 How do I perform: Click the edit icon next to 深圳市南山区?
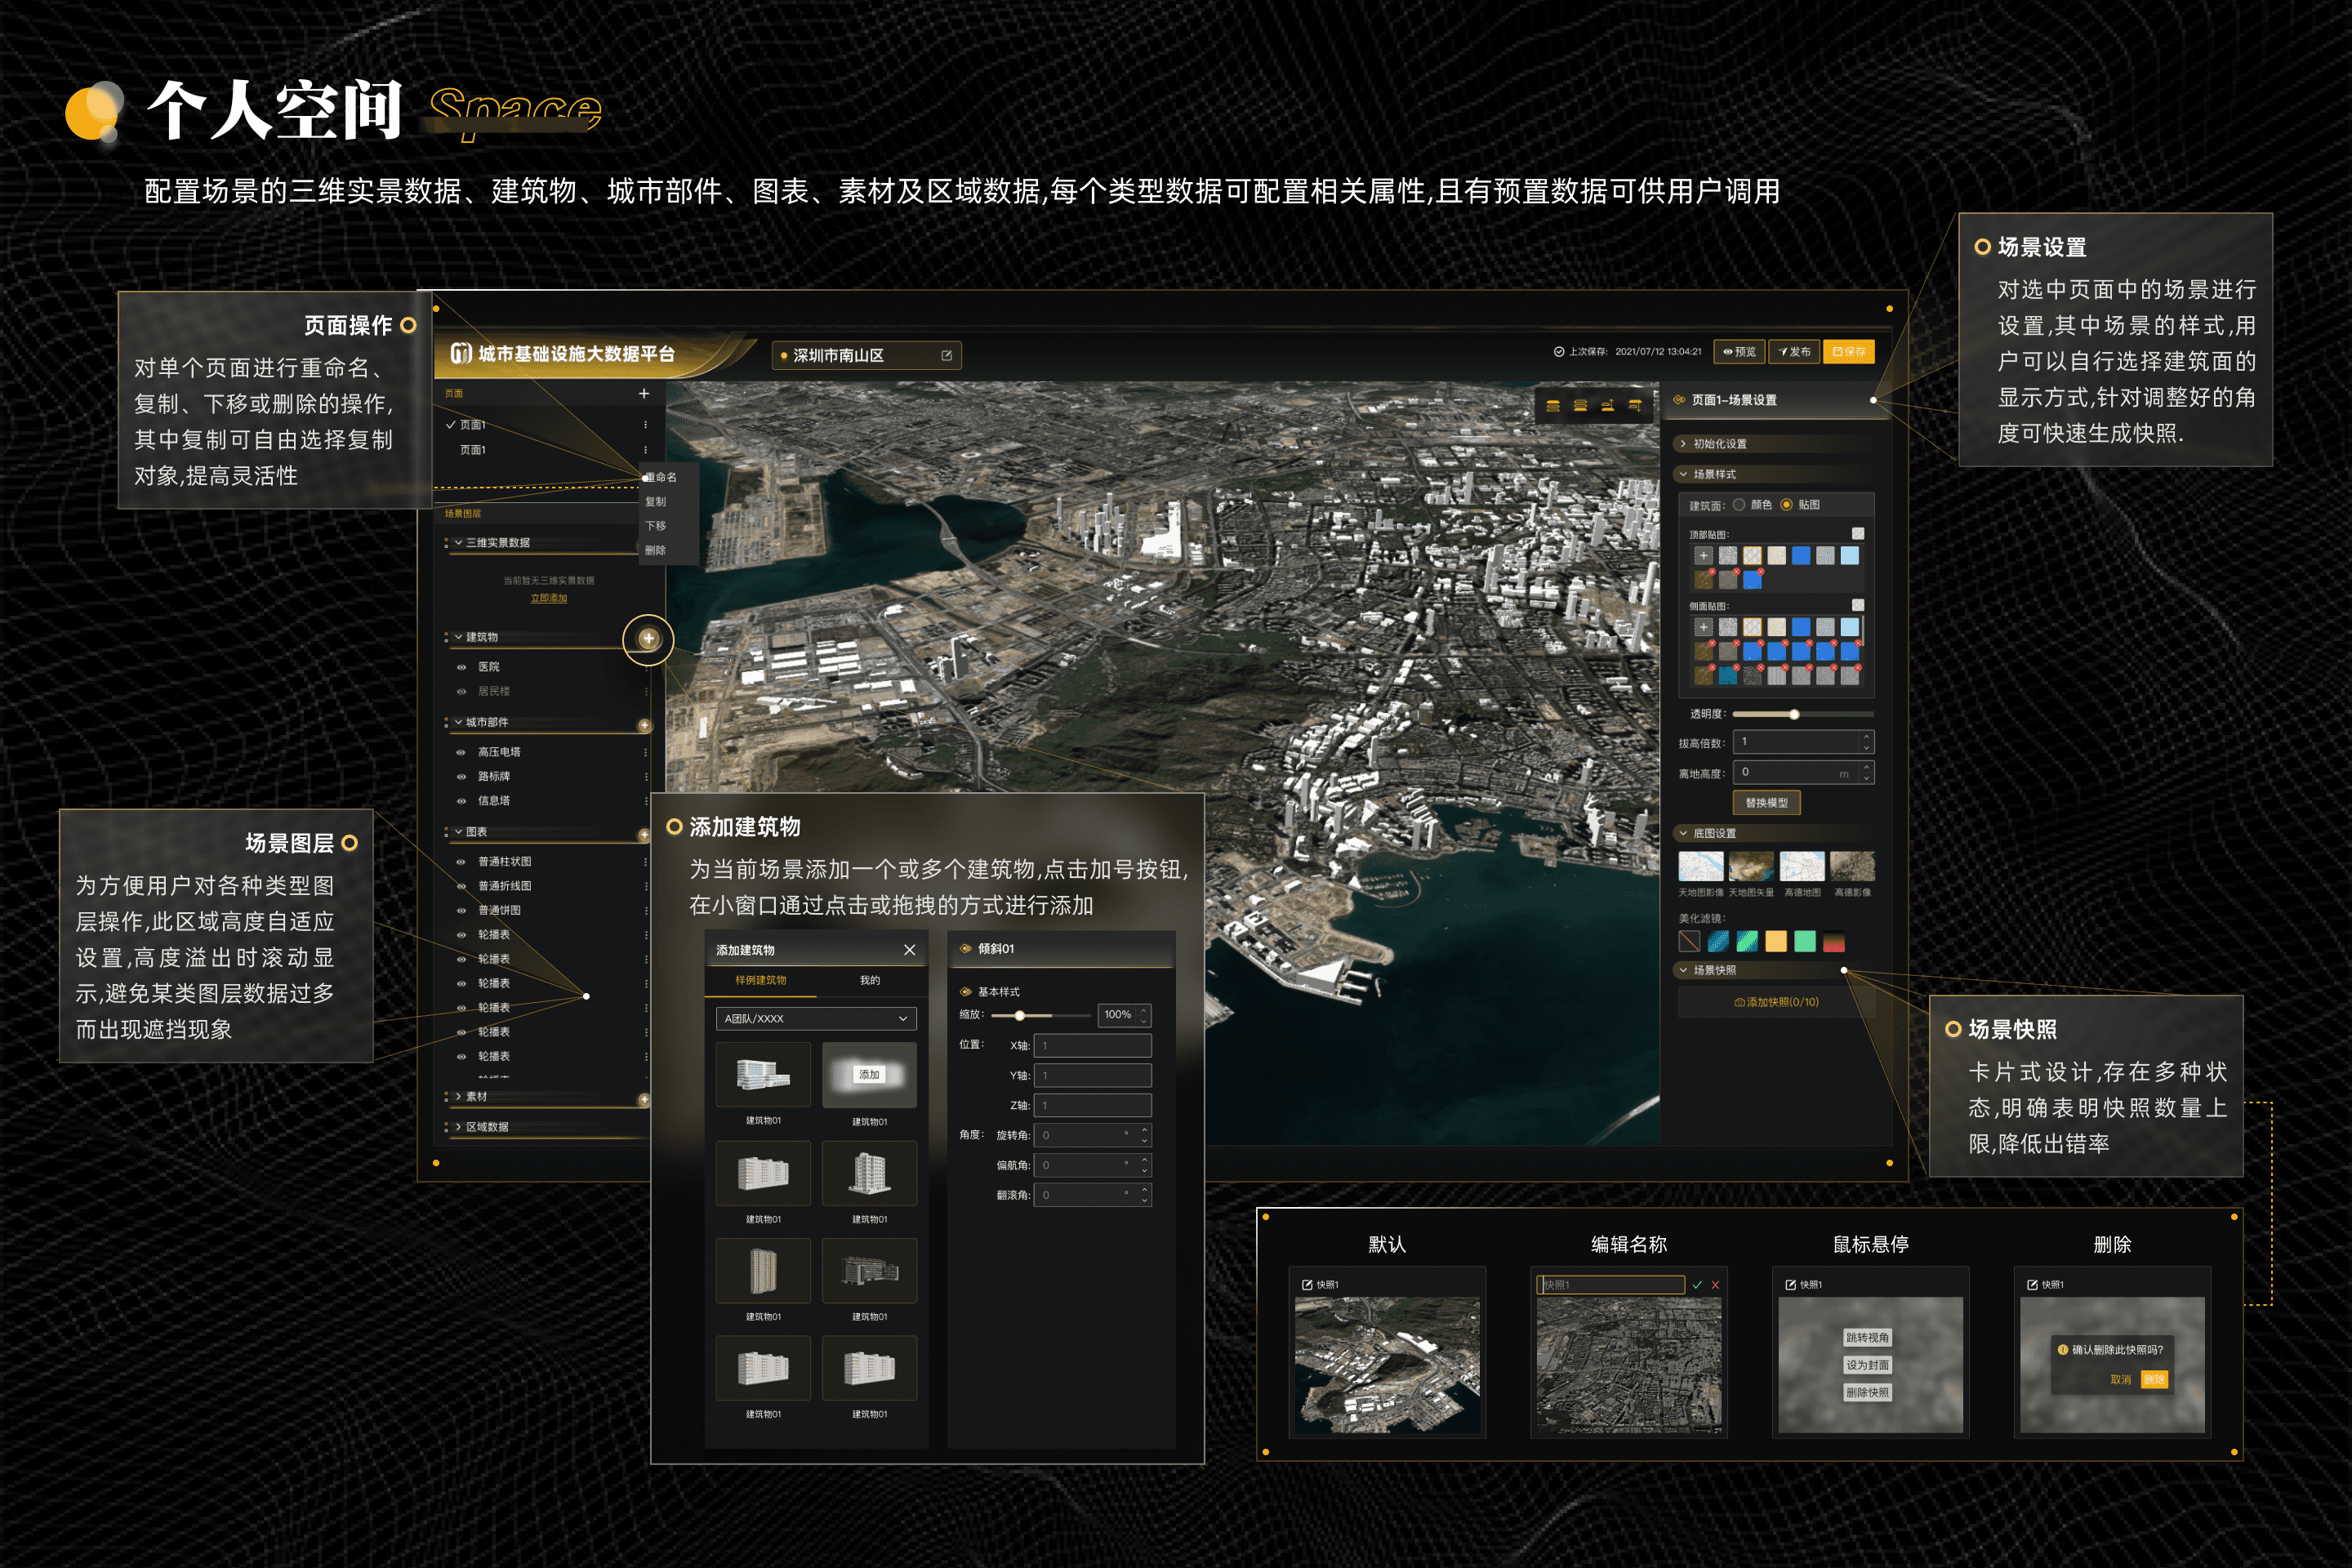[946, 356]
